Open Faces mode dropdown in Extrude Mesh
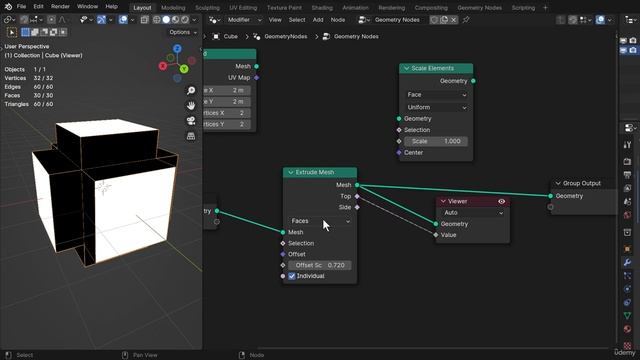 320,221
